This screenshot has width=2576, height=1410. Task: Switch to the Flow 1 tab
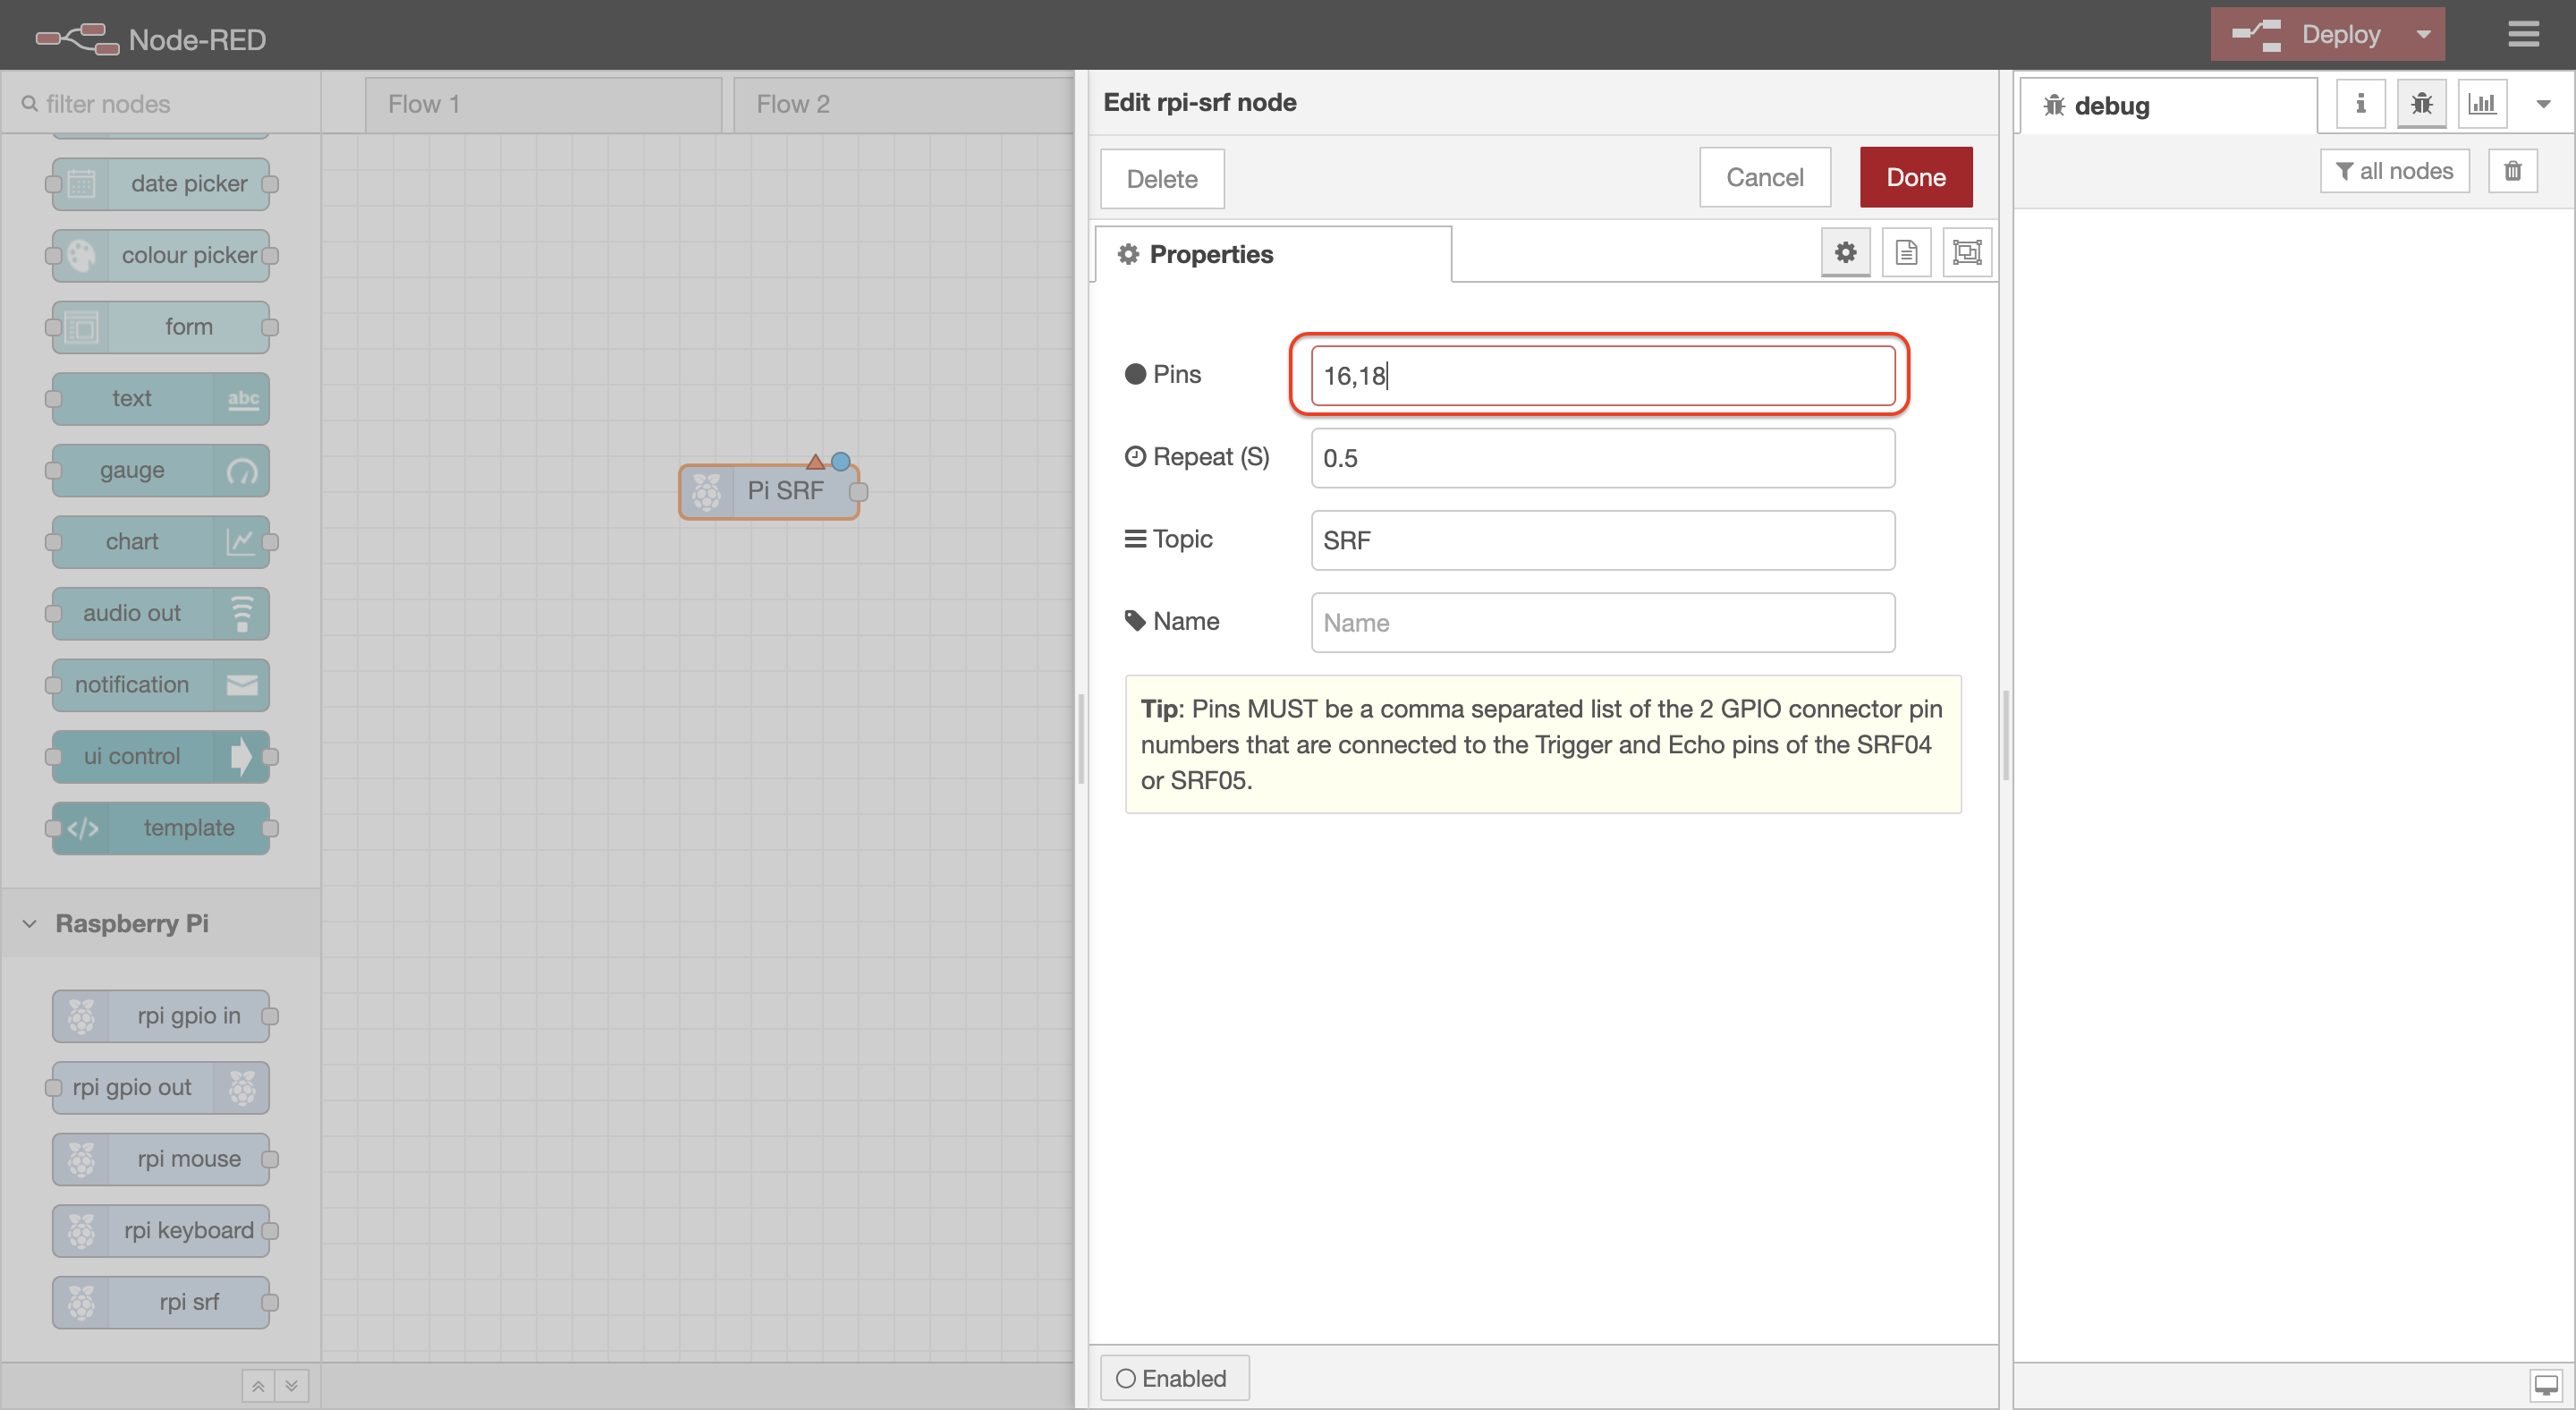(424, 104)
